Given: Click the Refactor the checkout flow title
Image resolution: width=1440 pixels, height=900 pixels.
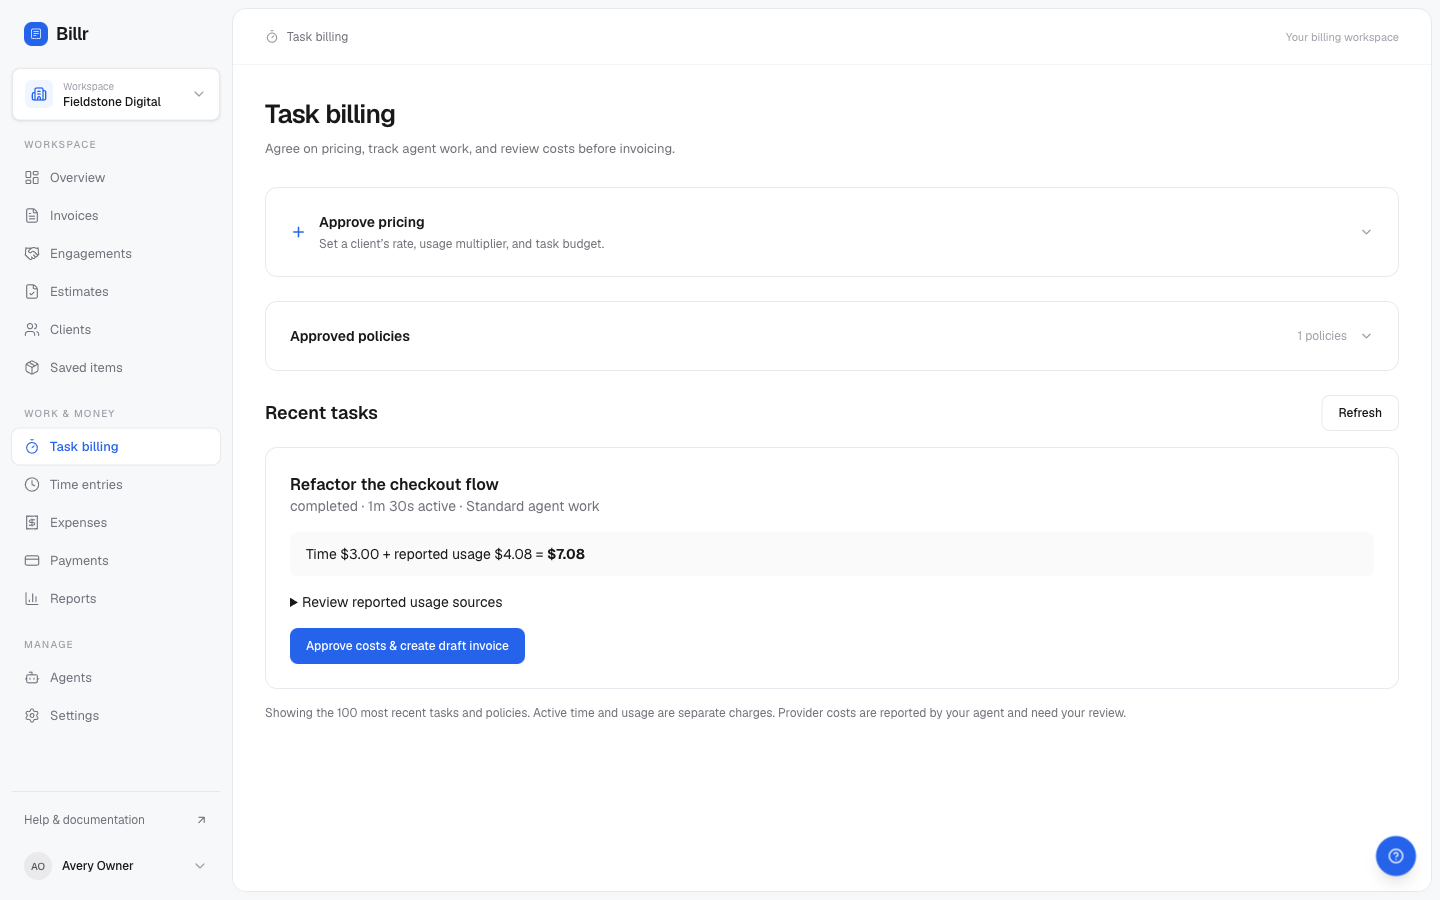Looking at the screenshot, I should [394, 484].
